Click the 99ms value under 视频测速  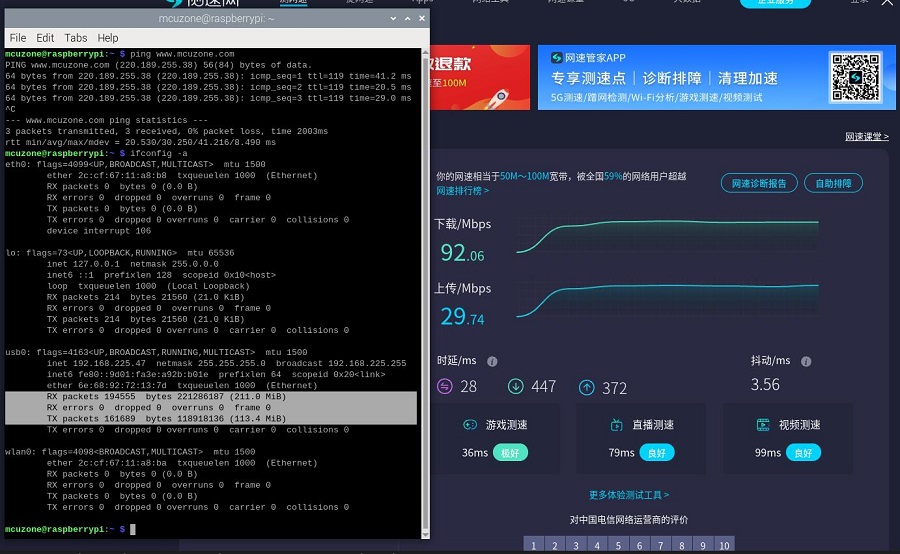pos(767,453)
